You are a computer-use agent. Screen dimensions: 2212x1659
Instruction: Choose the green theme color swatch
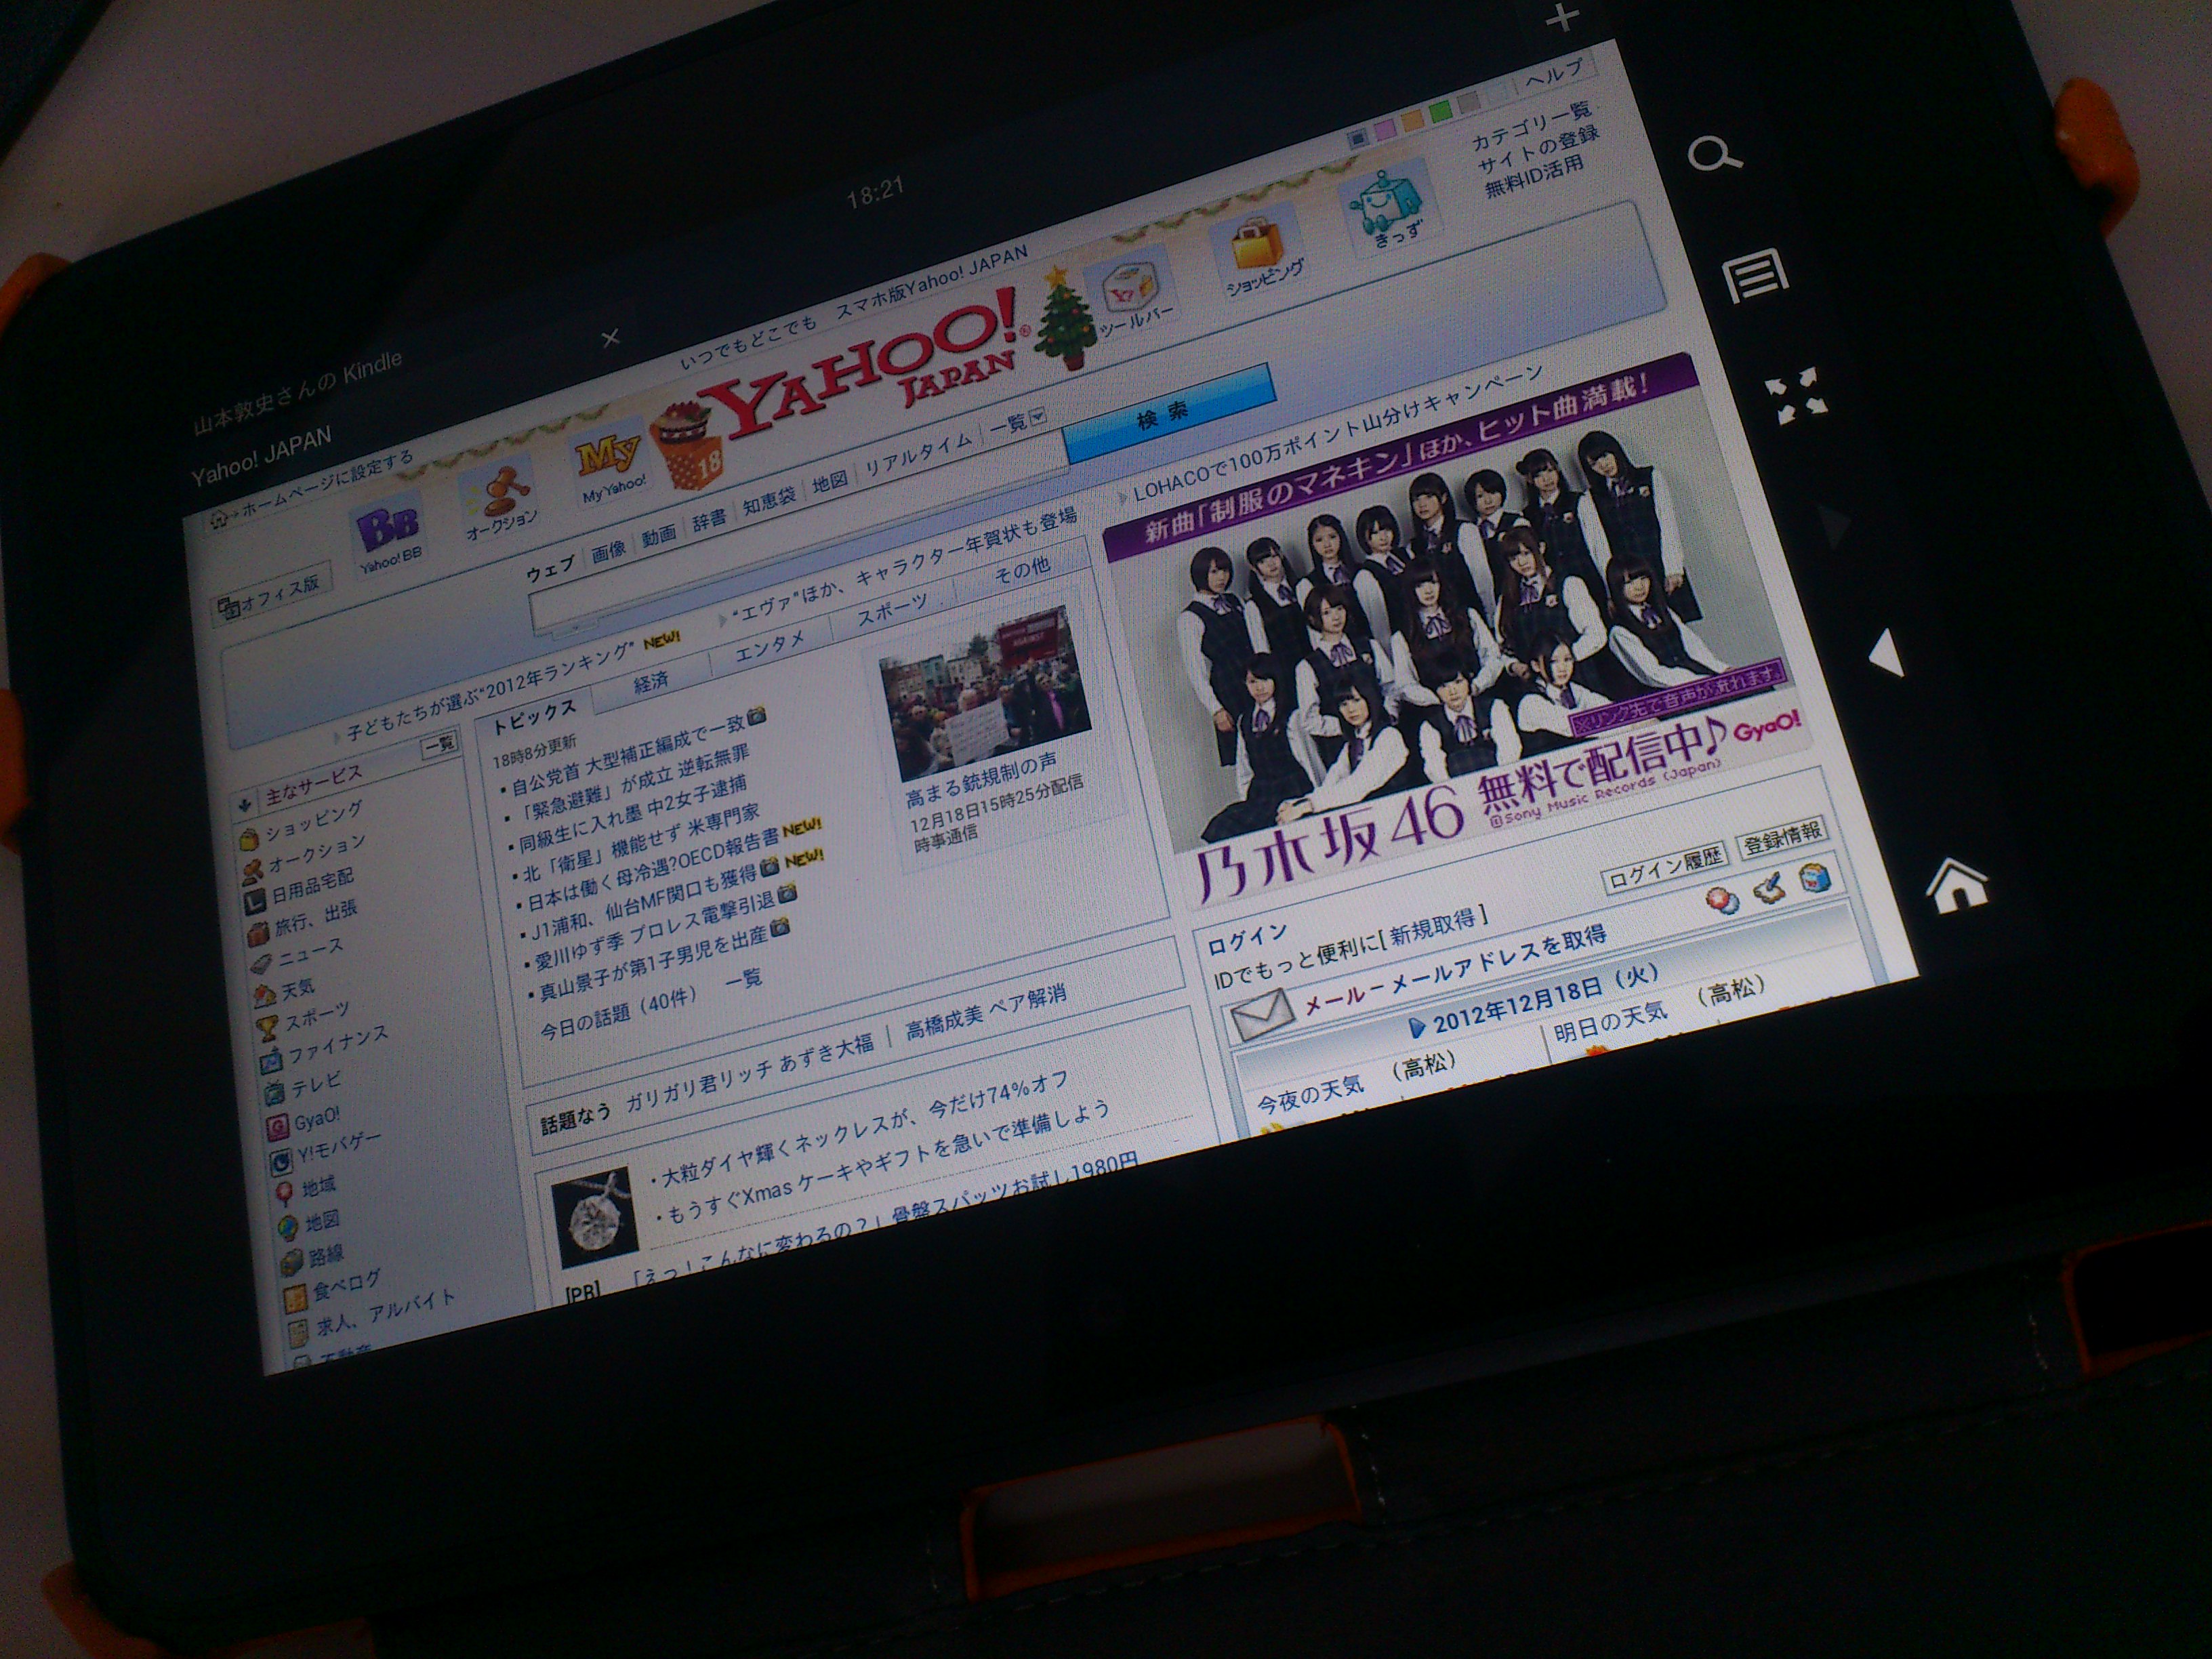point(1439,111)
